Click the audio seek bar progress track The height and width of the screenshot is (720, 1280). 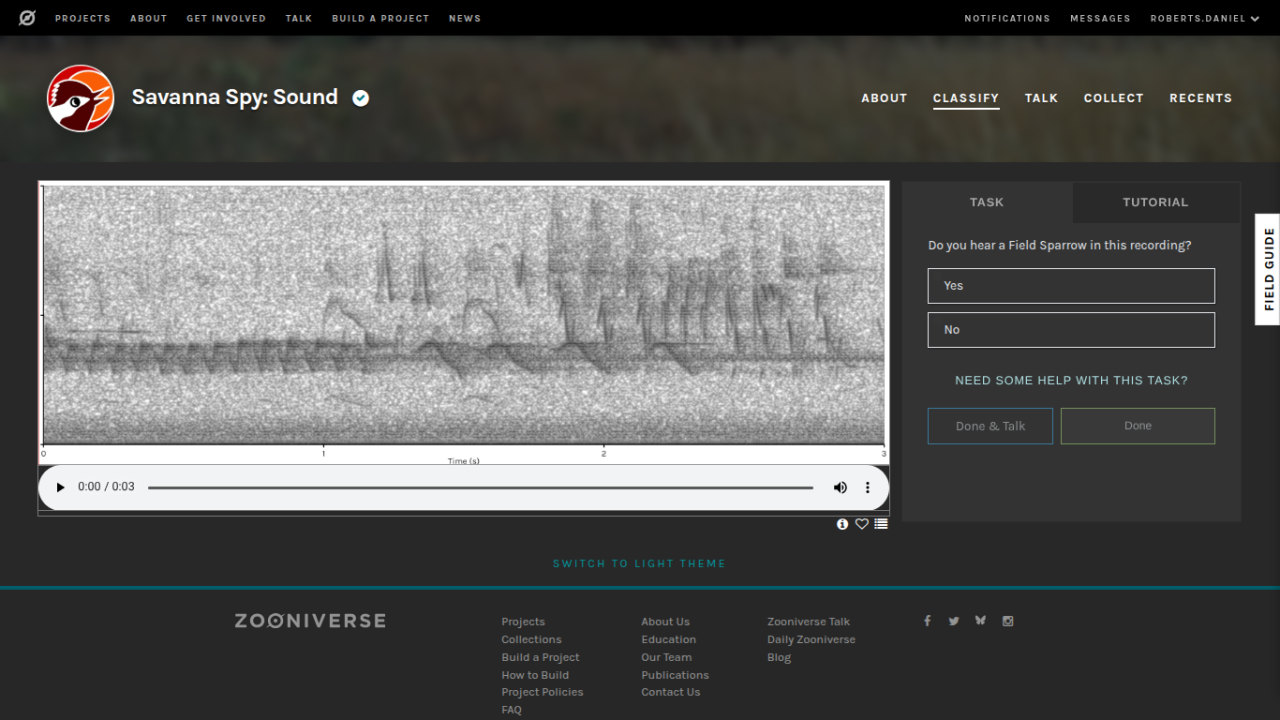(x=480, y=488)
